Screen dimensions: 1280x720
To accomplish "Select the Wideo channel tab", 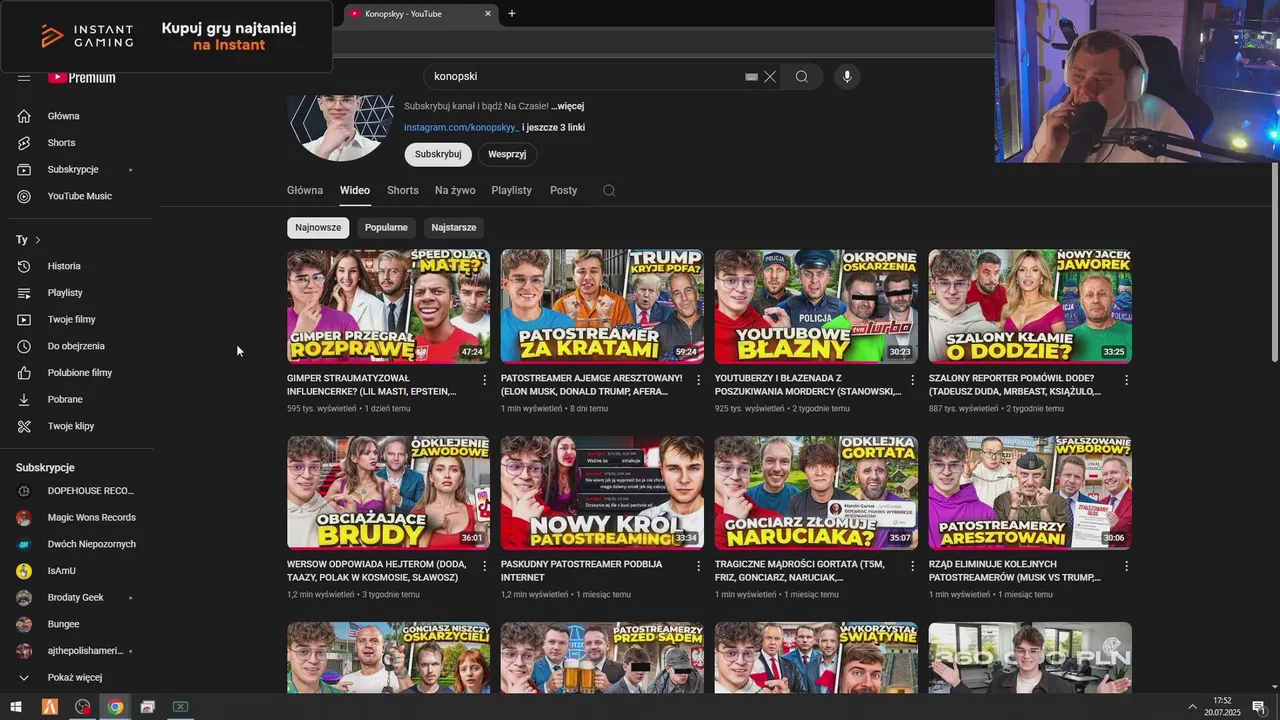I will coord(355,190).
